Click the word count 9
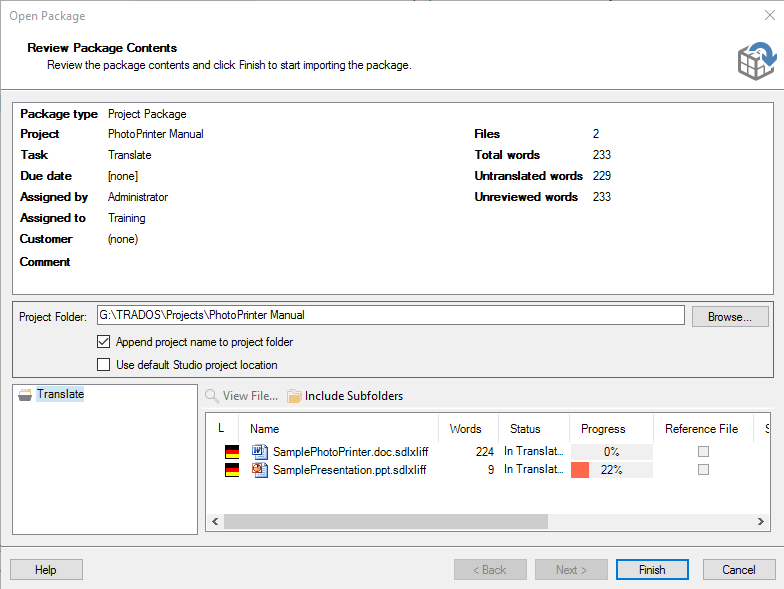The height and width of the screenshot is (589, 784). [491, 470]
